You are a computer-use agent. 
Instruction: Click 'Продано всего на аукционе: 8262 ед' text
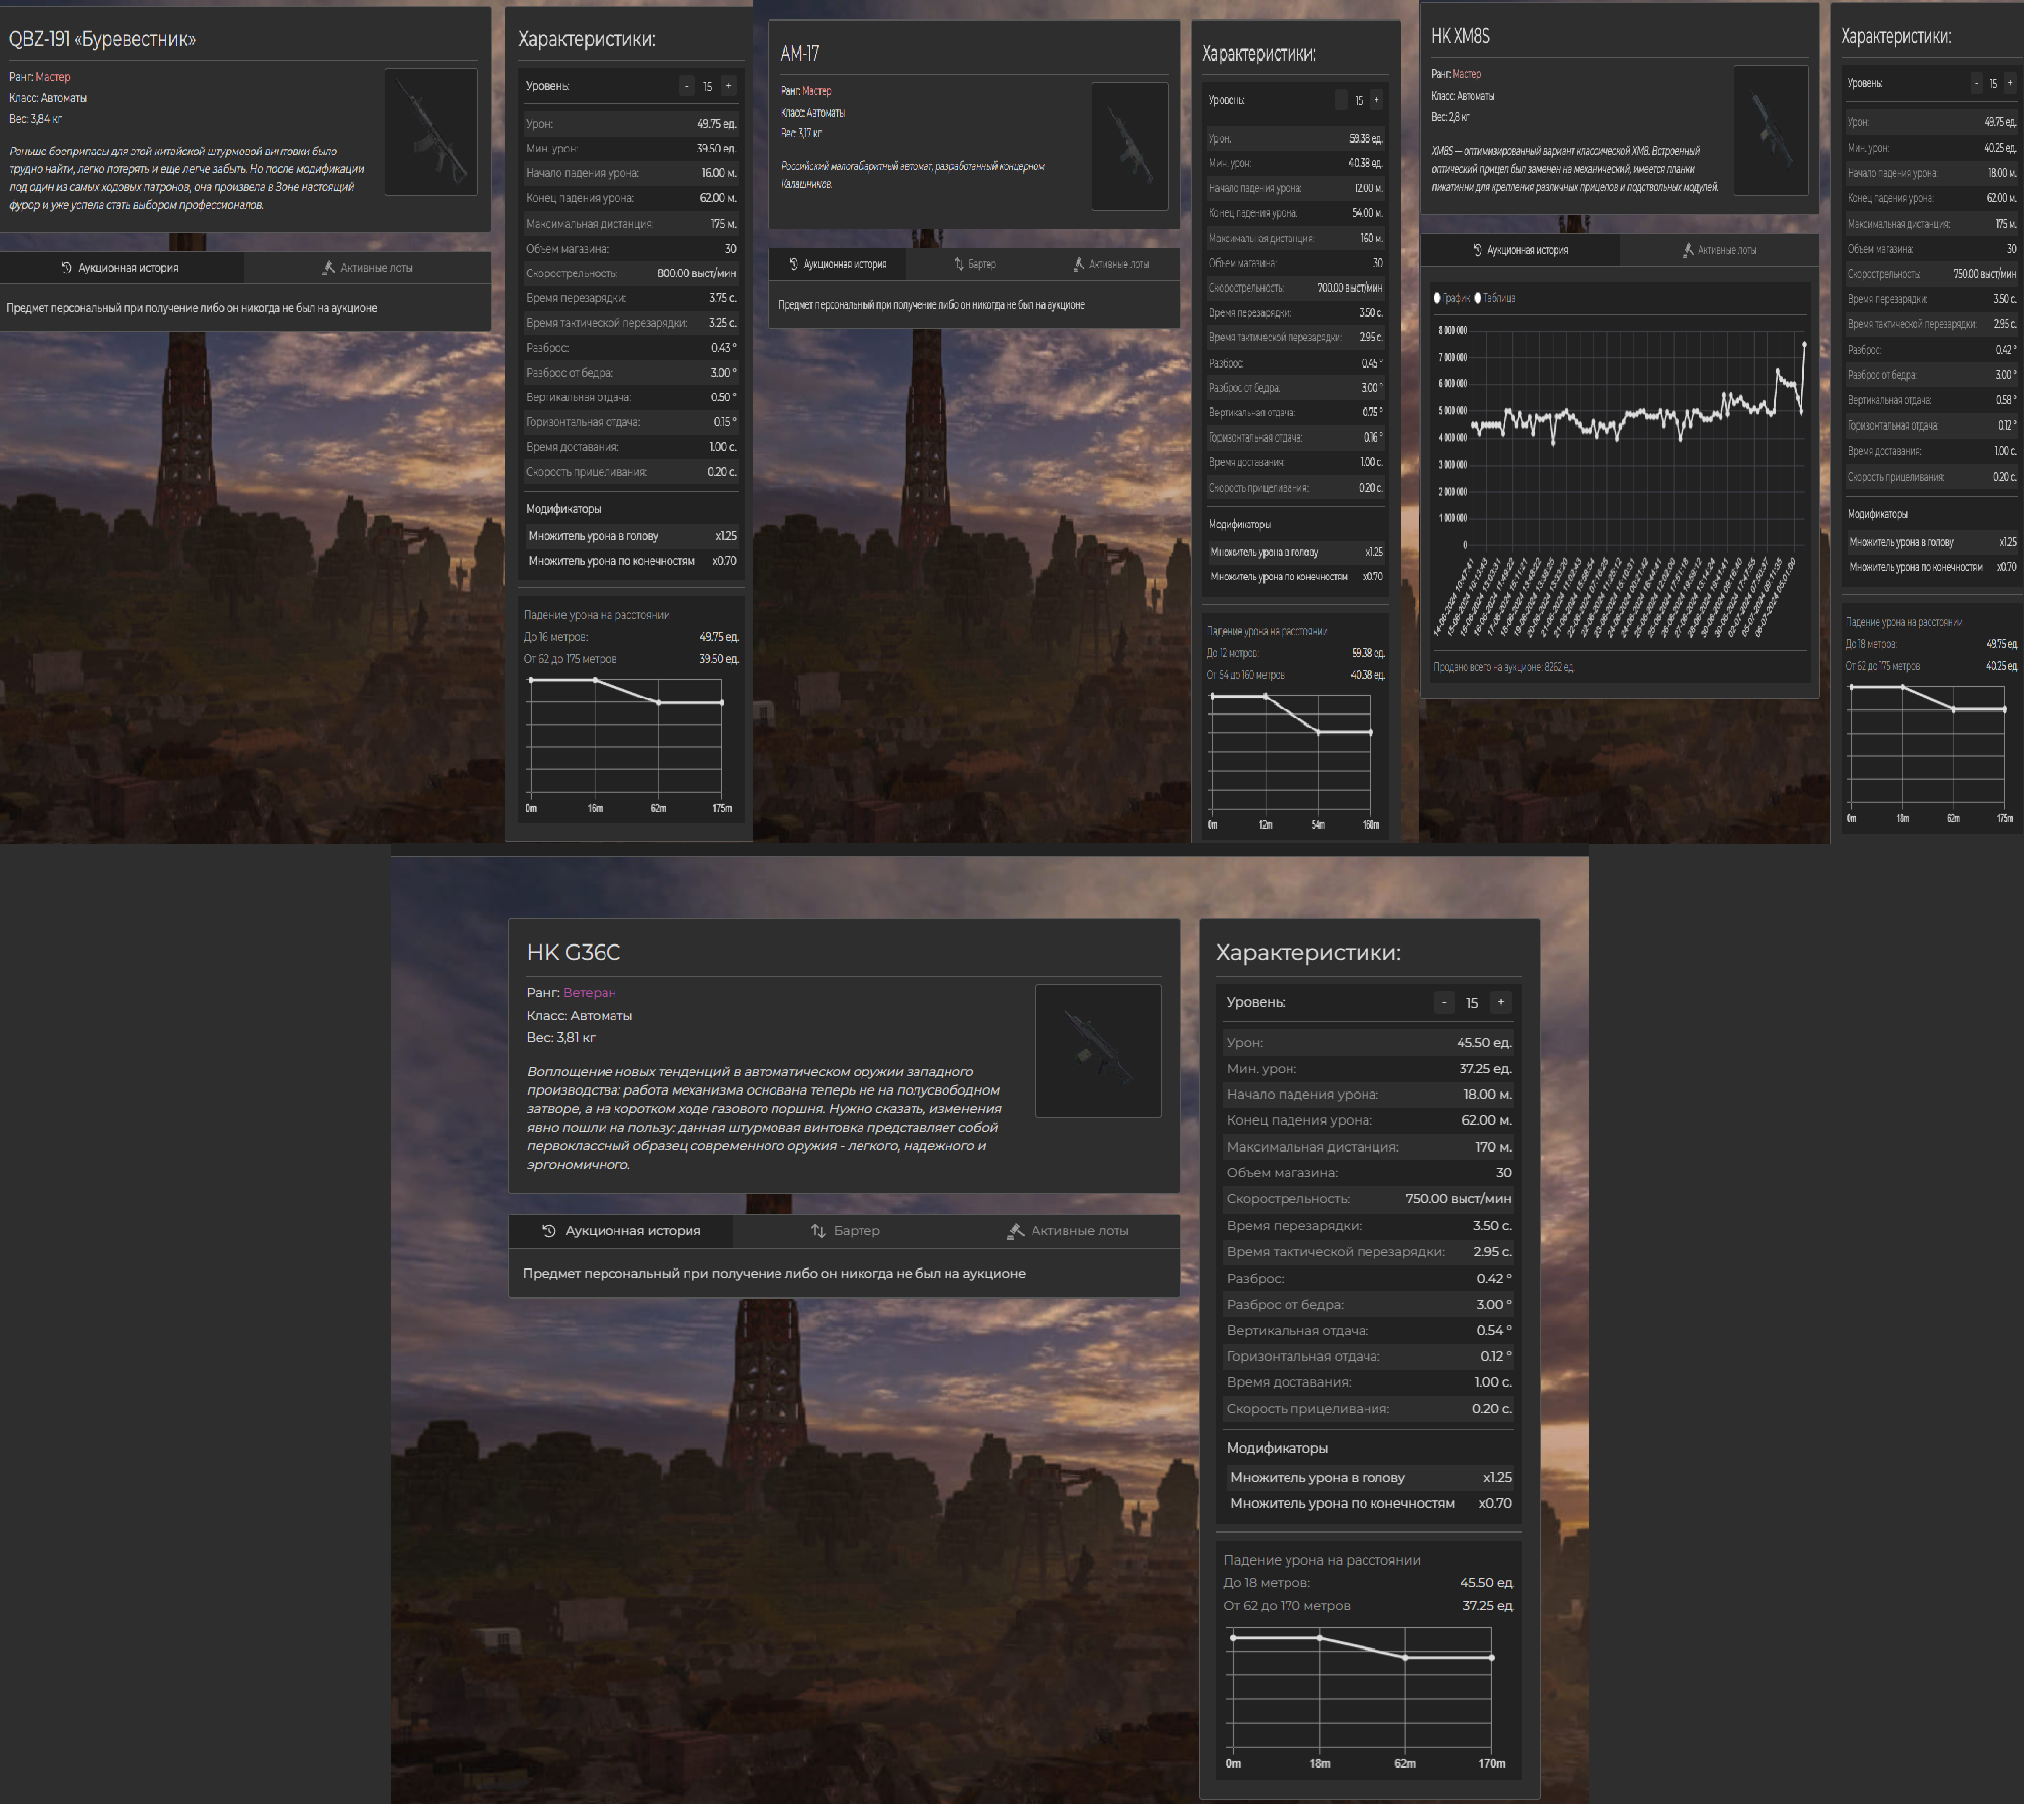click(1503, 667)
